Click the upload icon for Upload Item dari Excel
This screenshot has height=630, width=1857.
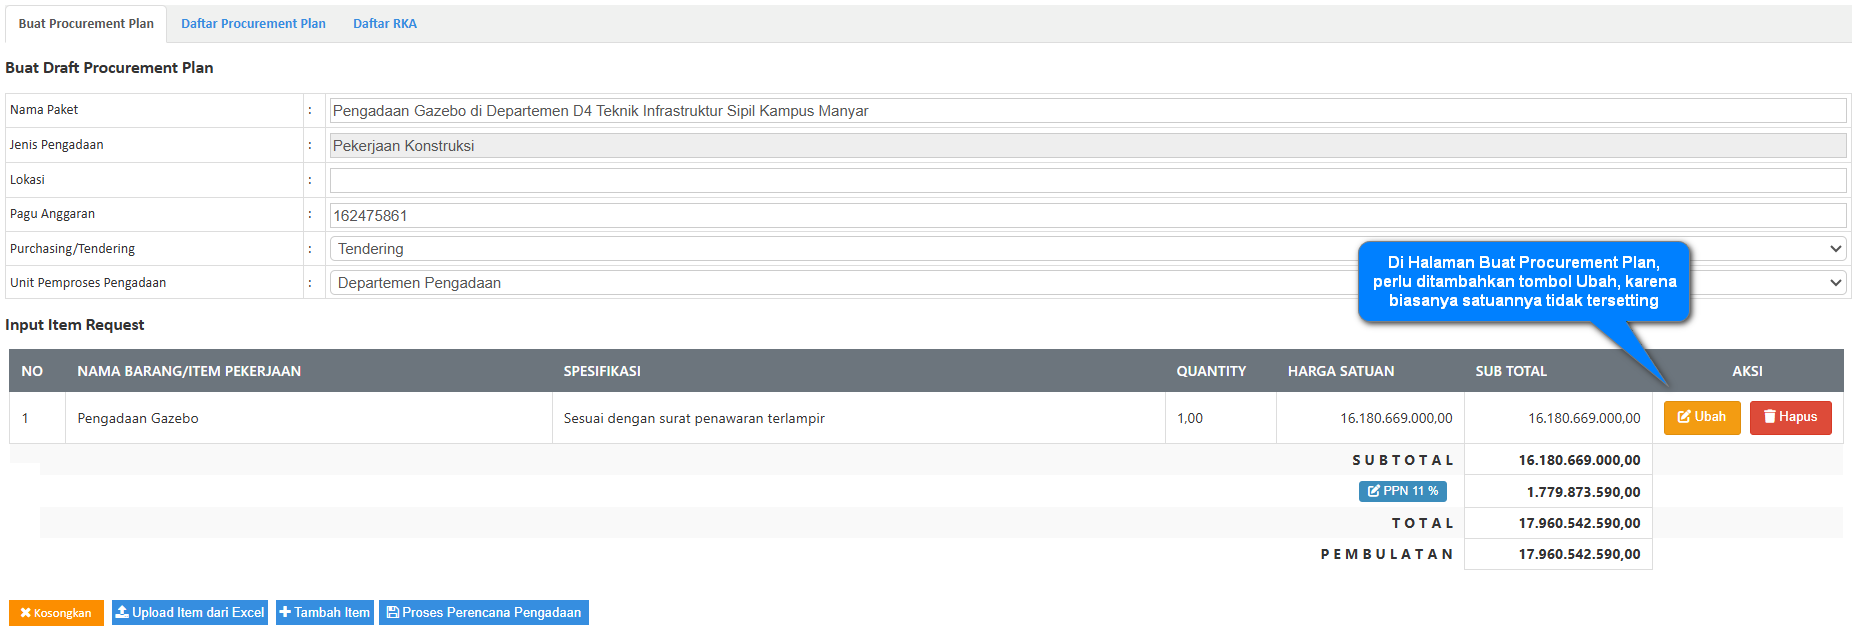122,612
